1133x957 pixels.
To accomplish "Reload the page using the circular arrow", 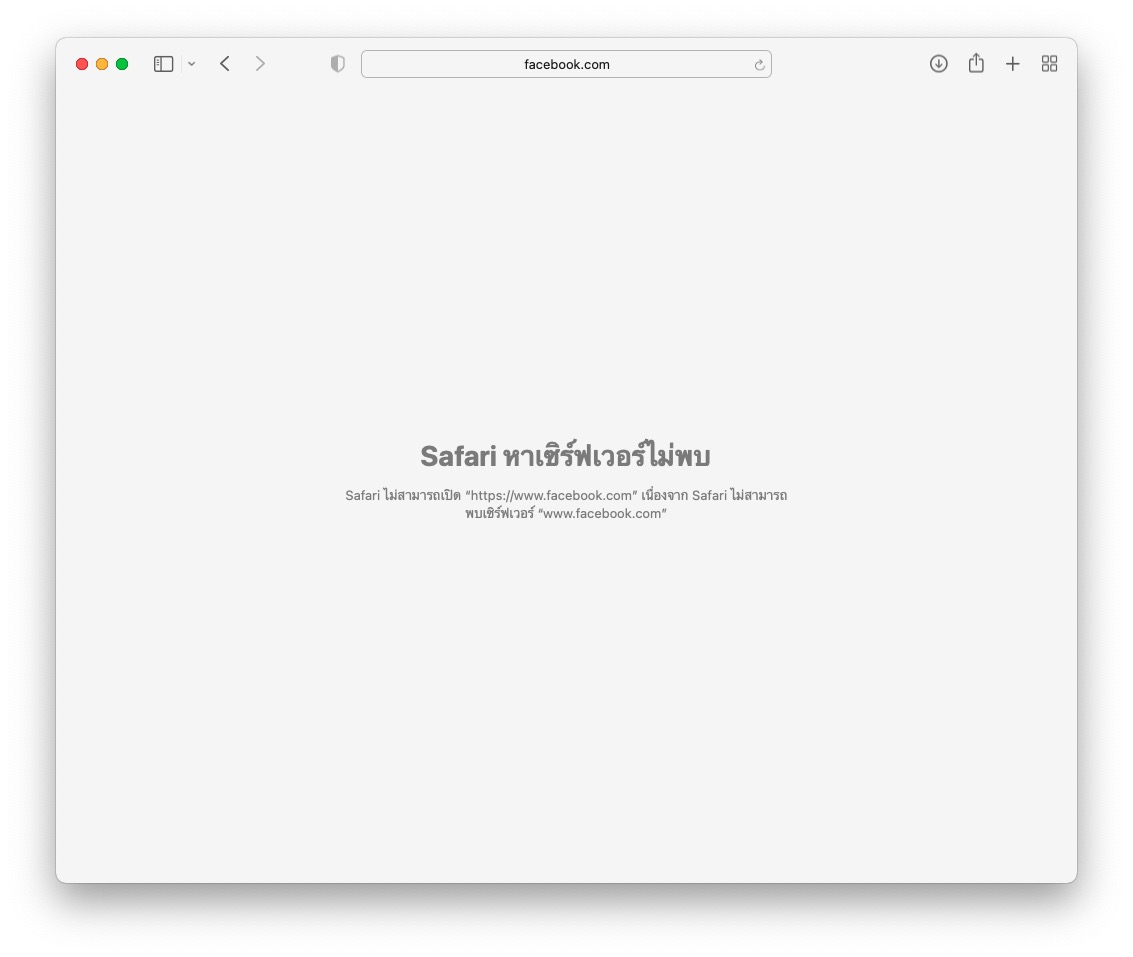I will click(x=759, y=64).
